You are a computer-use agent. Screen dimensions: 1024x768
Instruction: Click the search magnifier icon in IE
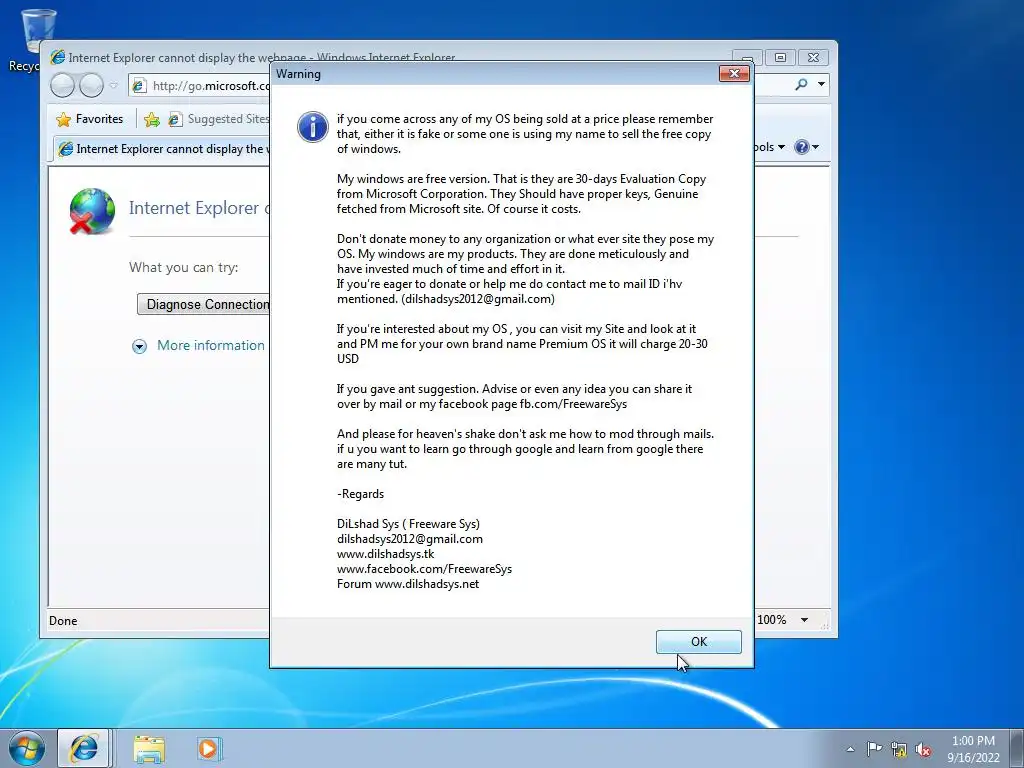[x=801, y=84]
